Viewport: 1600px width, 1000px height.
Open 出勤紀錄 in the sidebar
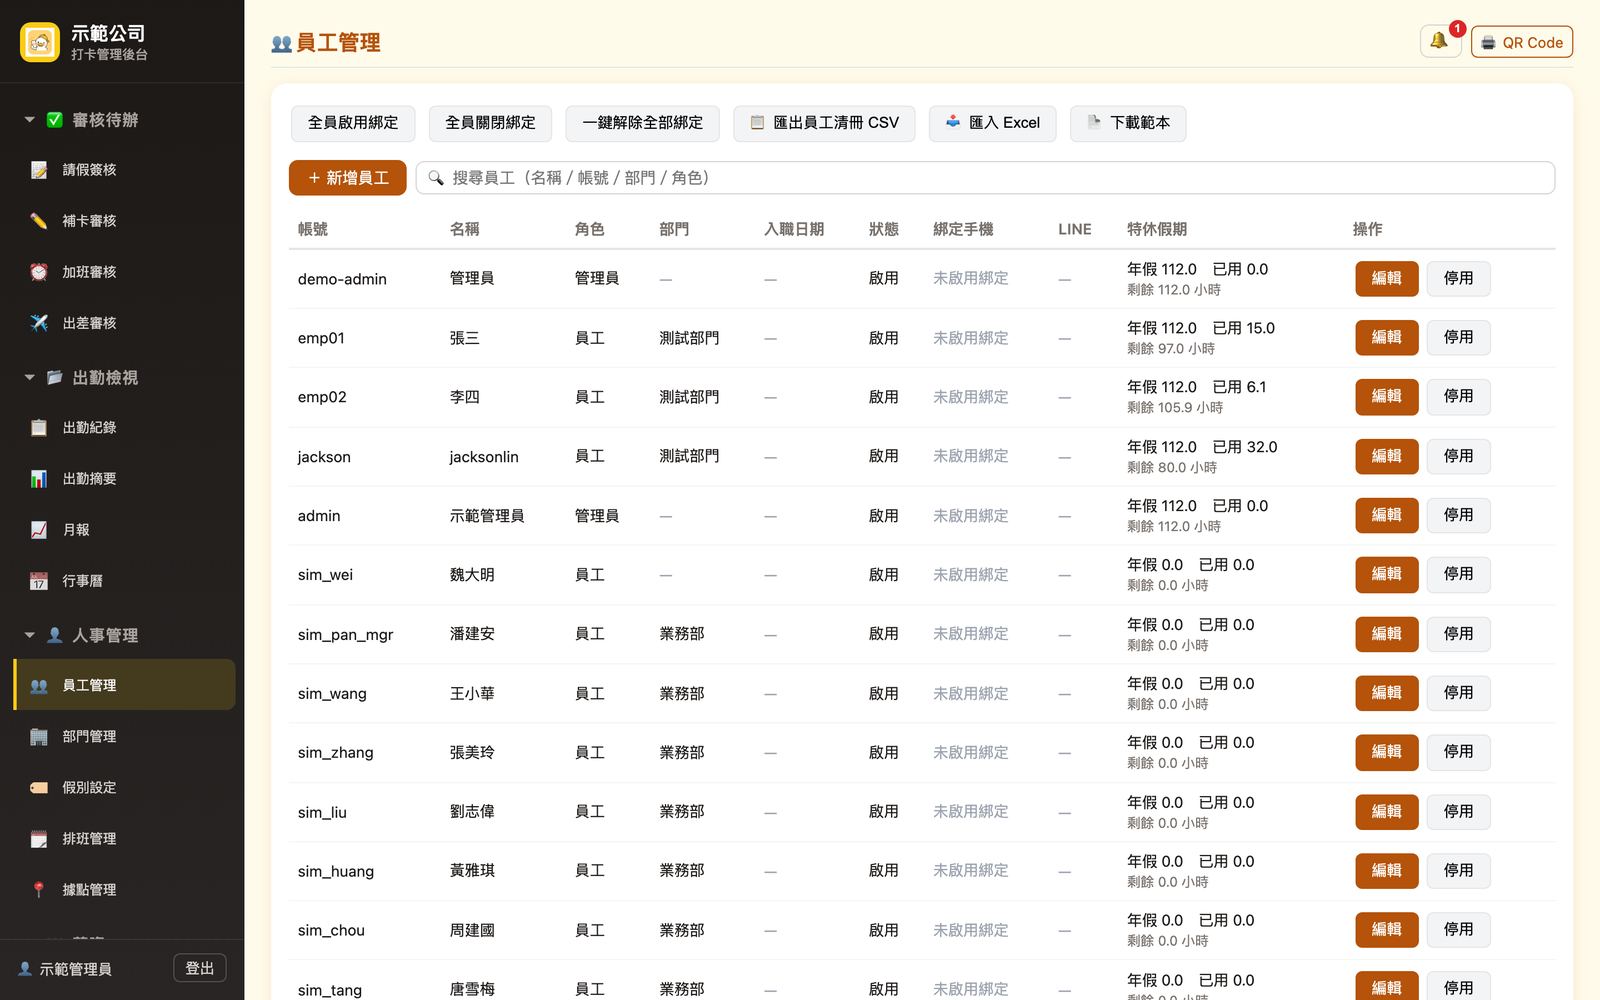click(124, 427)
